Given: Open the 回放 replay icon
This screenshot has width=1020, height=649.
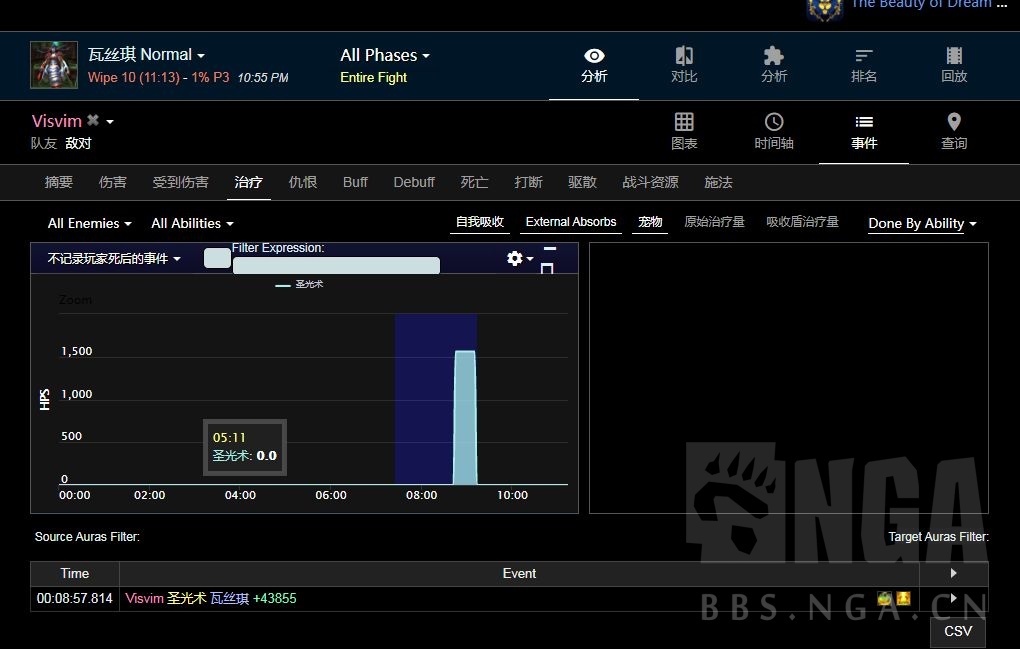Looking at the screenshot, I should [954, 66].
